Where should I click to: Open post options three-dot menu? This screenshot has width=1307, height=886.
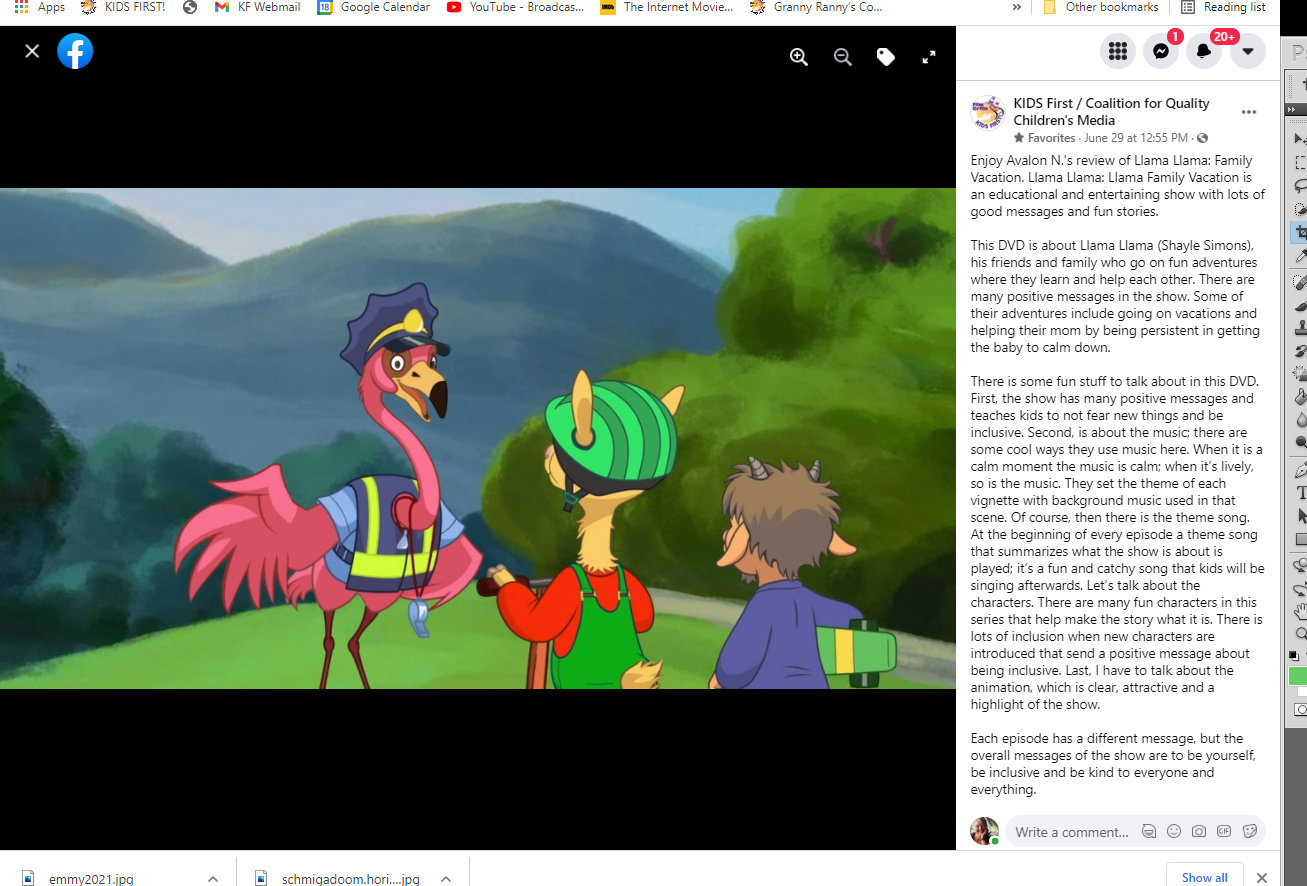(x=1249, y=112)
